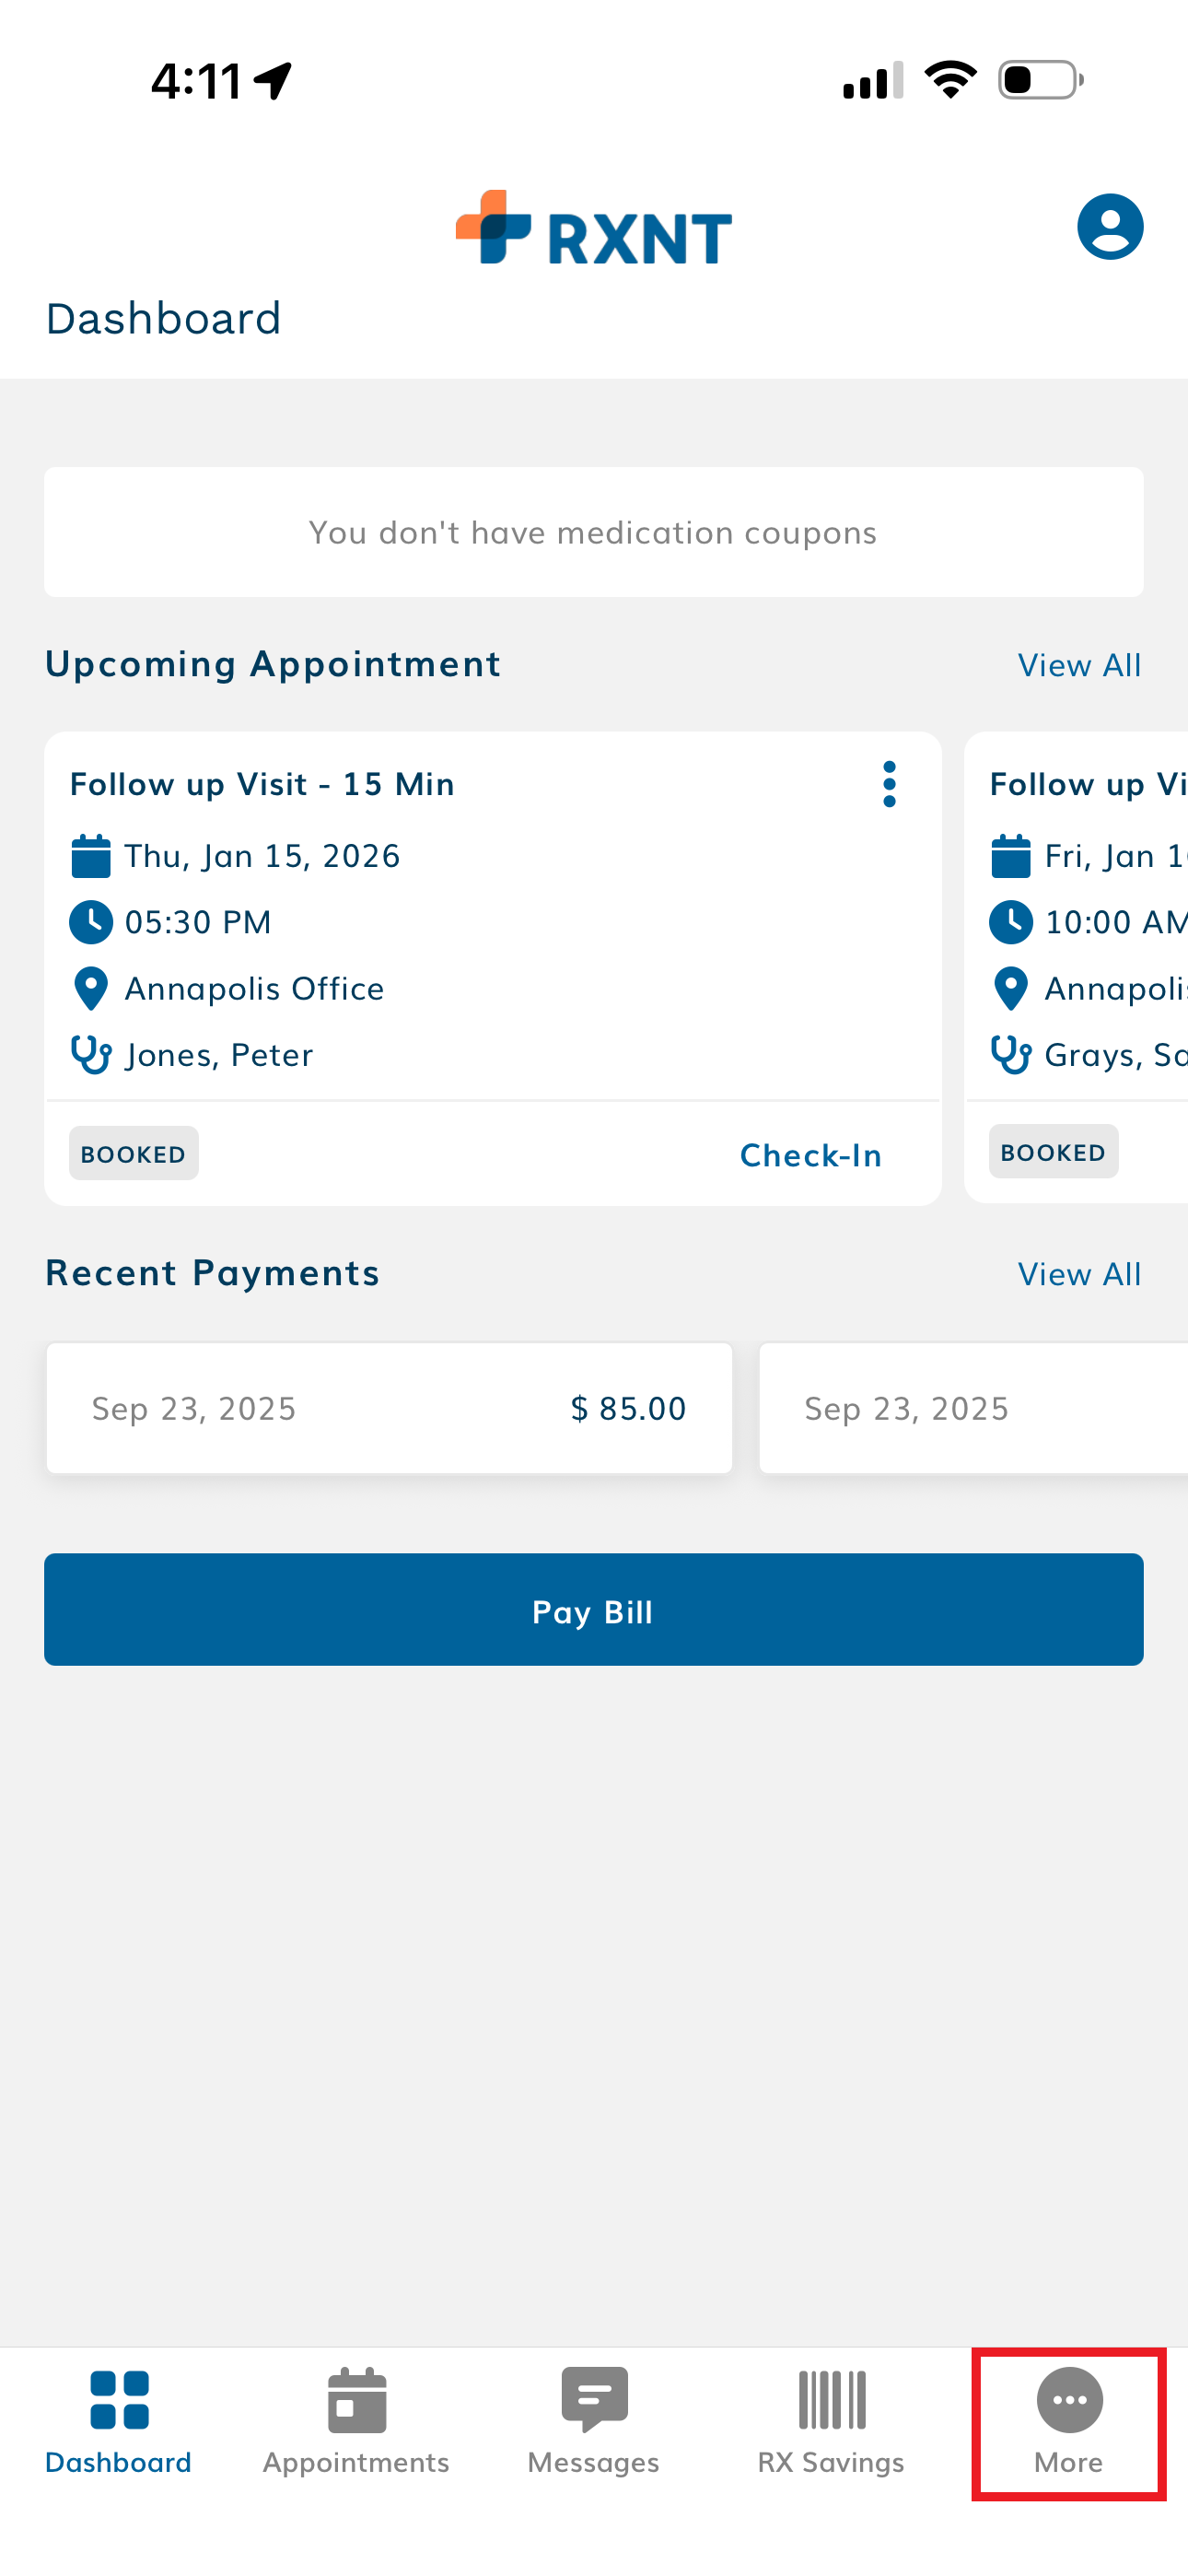Open the user profile icon
This screenshot has width=1188, height=2576.
point(1109,227)
